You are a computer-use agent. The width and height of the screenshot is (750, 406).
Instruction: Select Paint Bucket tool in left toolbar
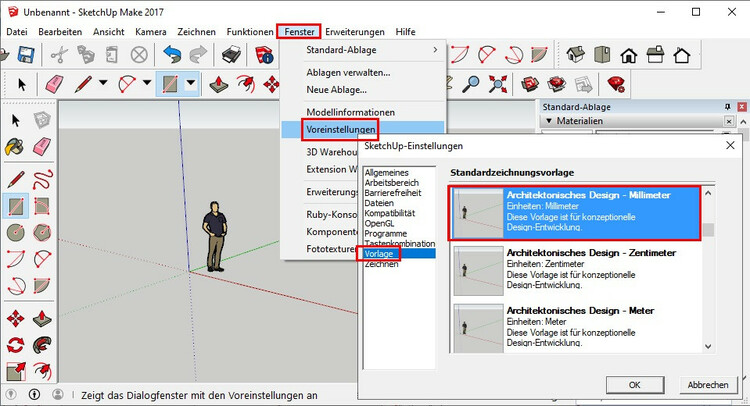(x=15, y=146)
